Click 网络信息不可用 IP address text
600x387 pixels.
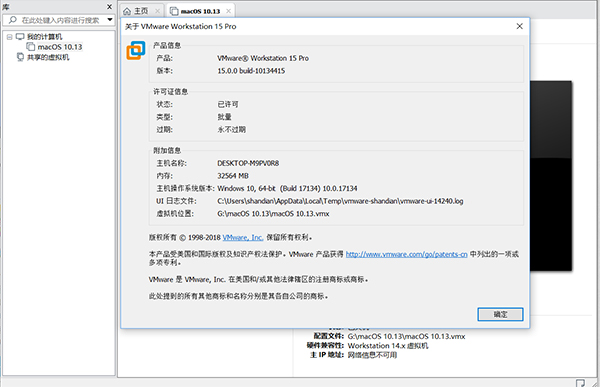click(372, 355)
